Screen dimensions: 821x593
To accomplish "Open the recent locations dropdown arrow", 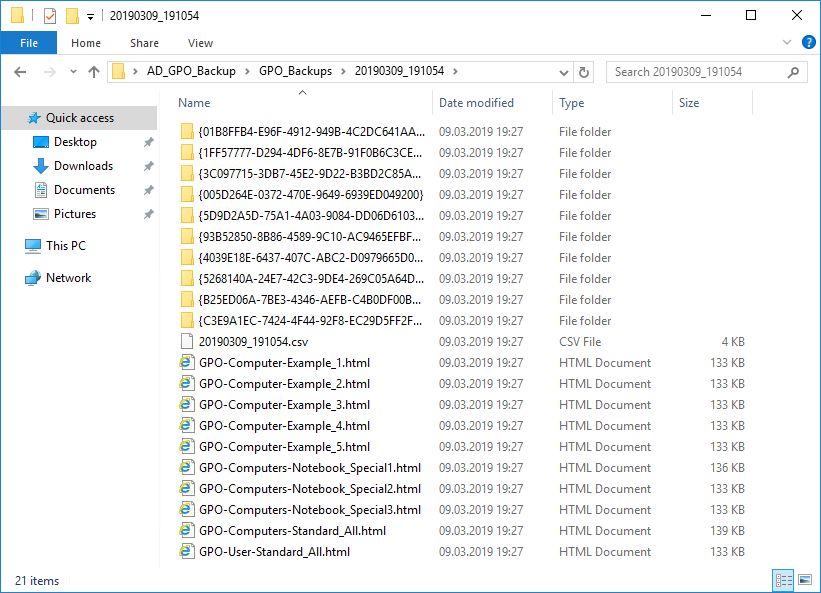I will [73, 72].
